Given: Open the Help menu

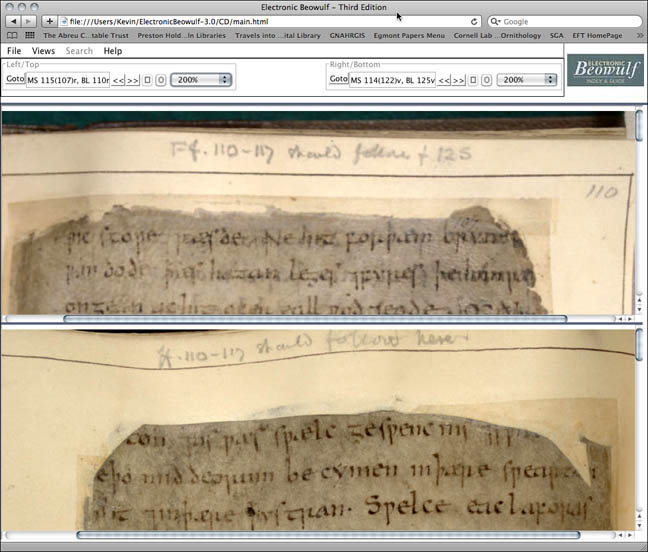Looking at the screenshot, I should [113, 51].
